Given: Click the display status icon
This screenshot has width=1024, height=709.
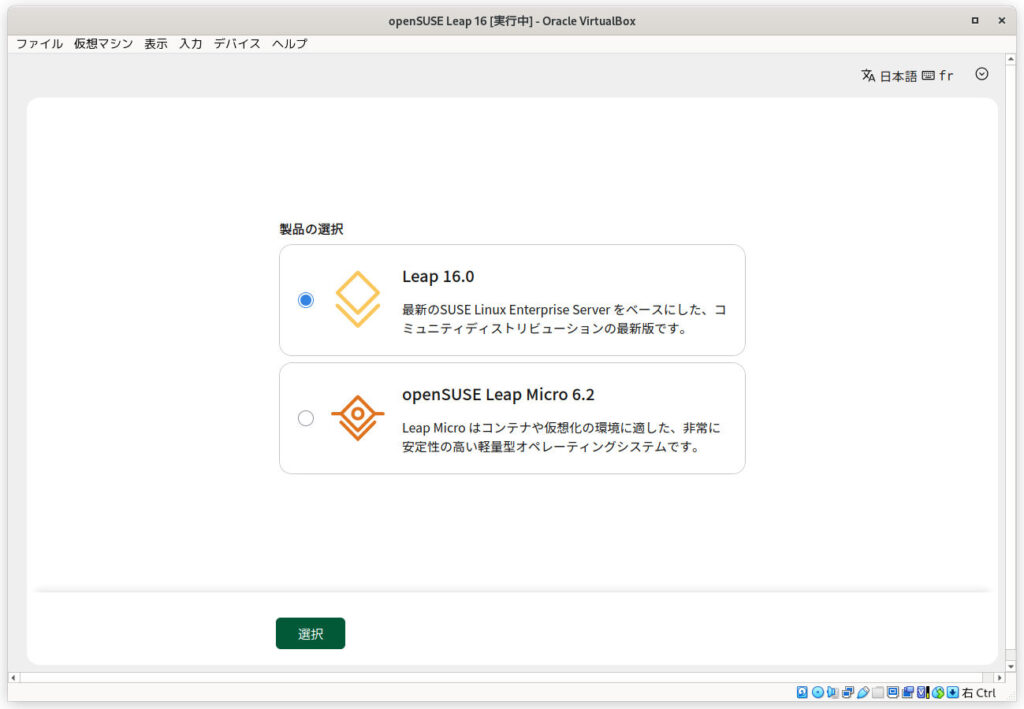Looking at the screenshot, I should 893,693.
